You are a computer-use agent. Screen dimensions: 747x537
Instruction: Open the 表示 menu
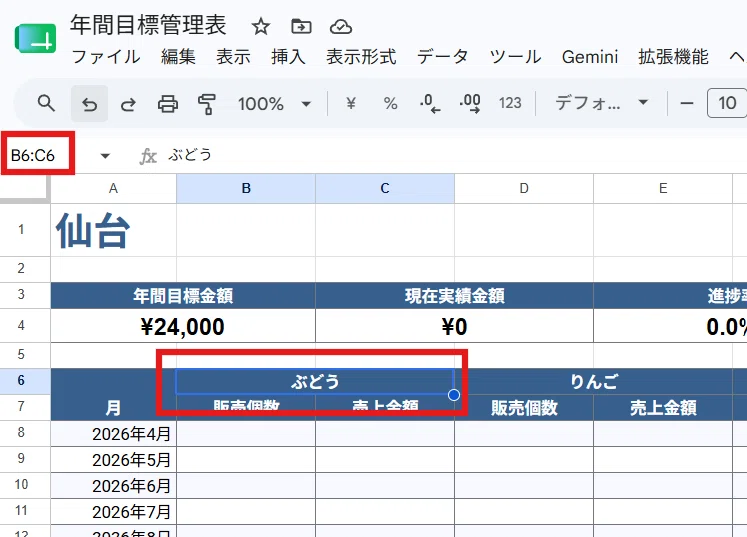pos(233,57)
